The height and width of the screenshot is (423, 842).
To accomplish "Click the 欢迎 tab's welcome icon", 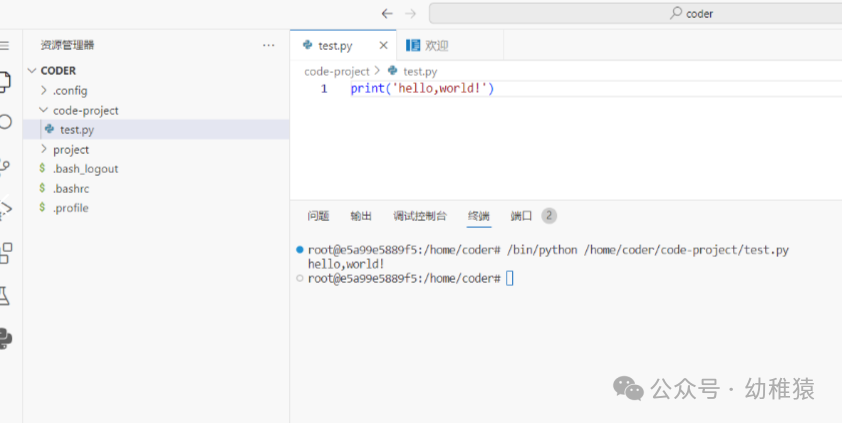I will [413, 45].
